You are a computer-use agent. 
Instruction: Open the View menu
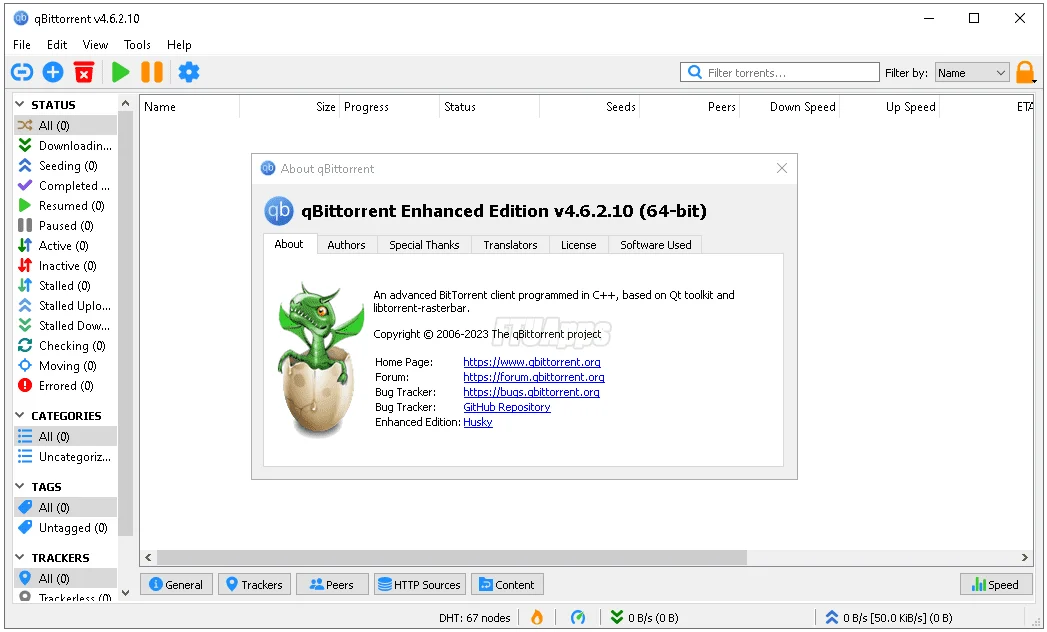click(x=95, y=45)
